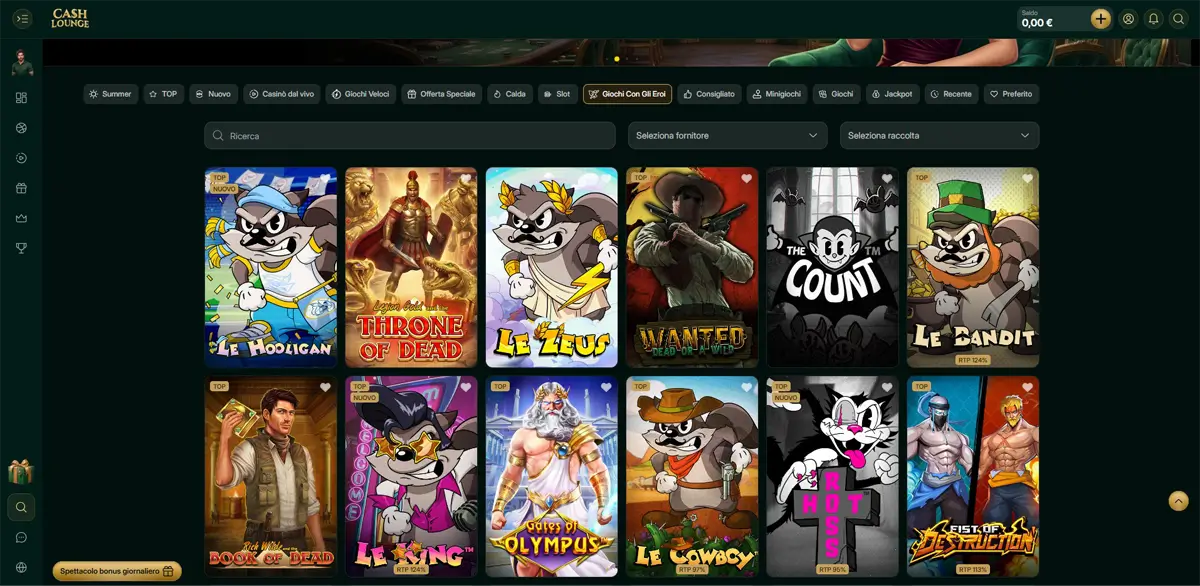Open the Gates of Olympus game thumbnail

(x=551, y=476)
